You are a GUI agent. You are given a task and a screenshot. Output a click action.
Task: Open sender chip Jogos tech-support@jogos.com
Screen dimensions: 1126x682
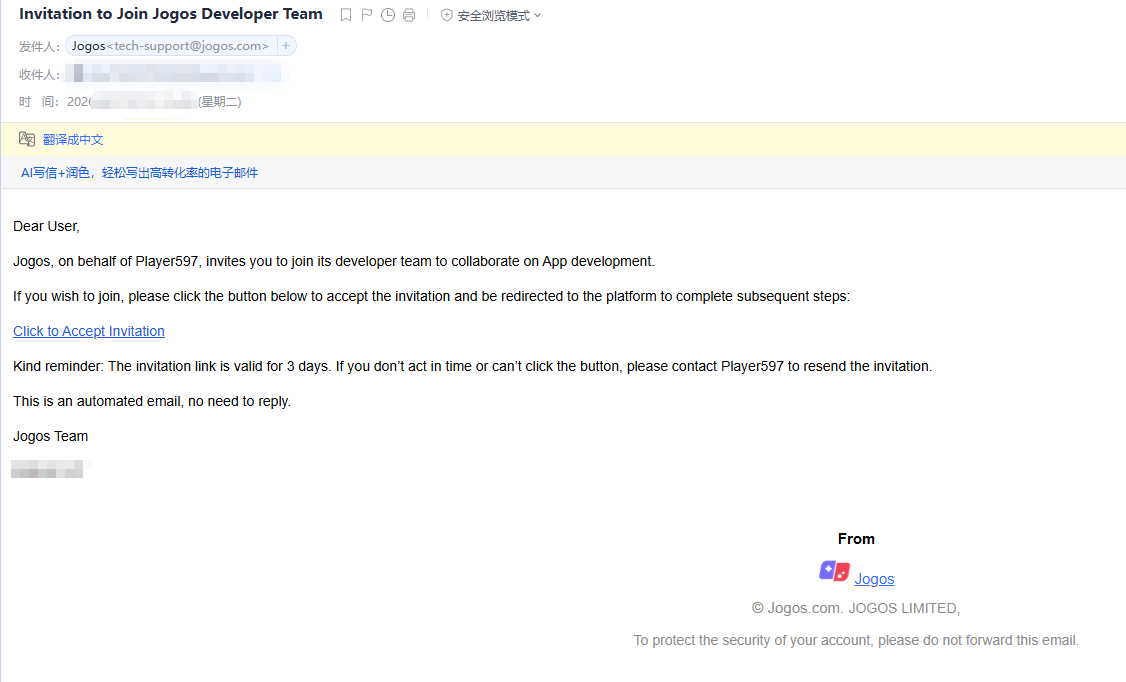point(170,46)
